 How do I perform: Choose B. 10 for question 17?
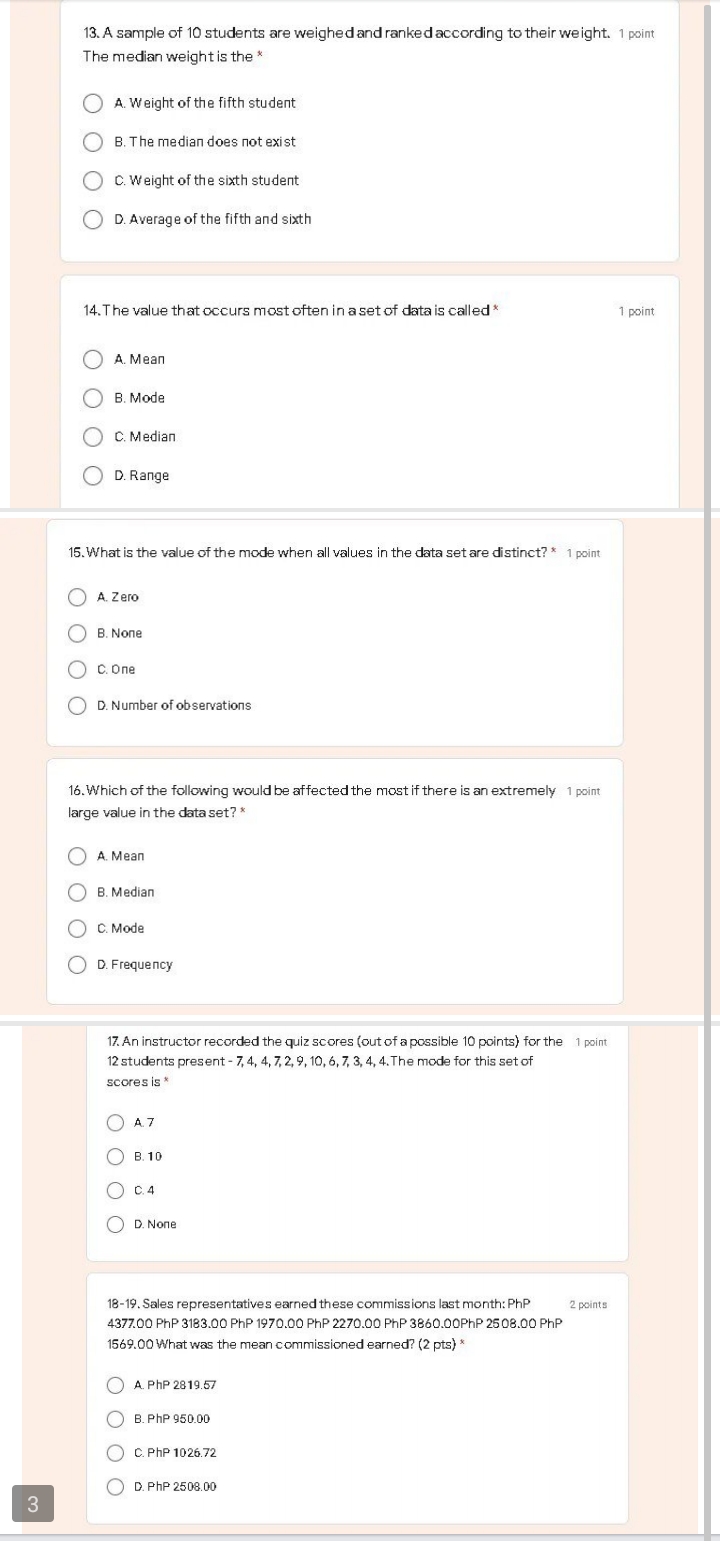point(115,1156)
